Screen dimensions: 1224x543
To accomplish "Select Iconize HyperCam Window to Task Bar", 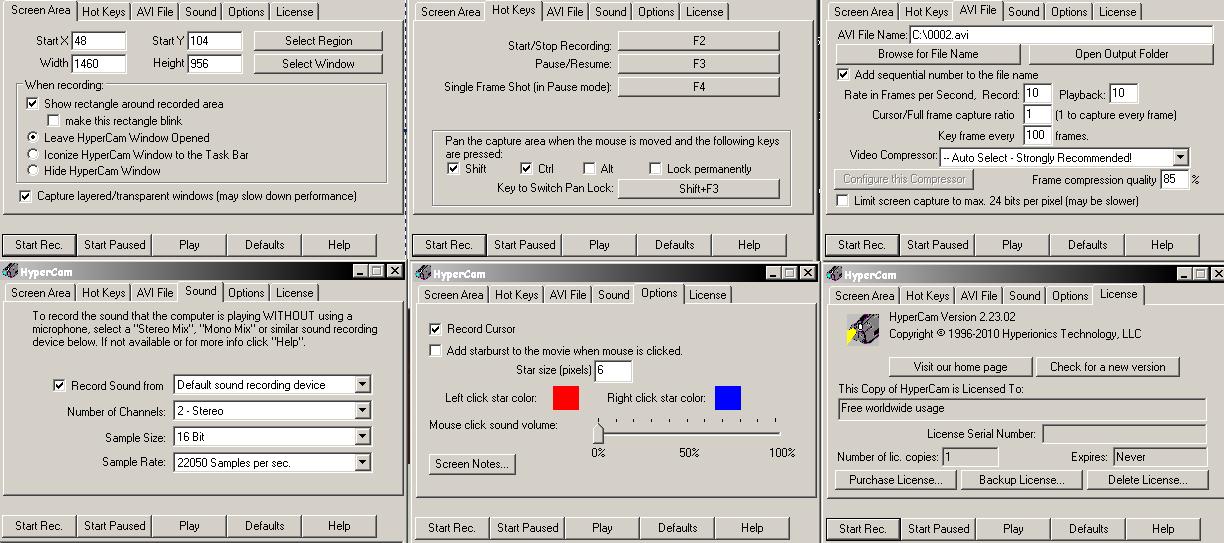I will [x=33, y=155].
